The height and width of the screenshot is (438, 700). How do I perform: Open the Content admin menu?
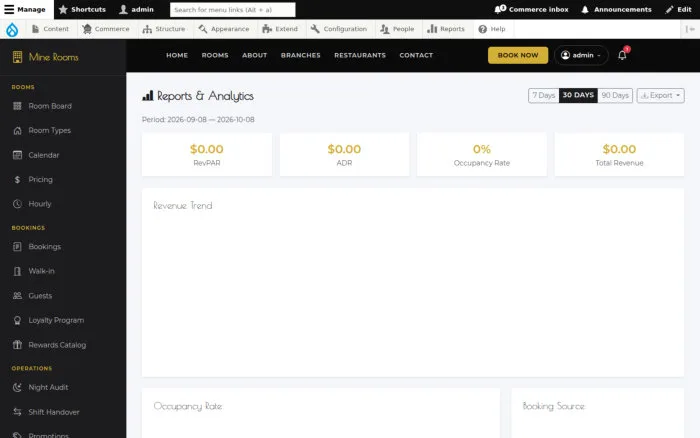point(50,29)
